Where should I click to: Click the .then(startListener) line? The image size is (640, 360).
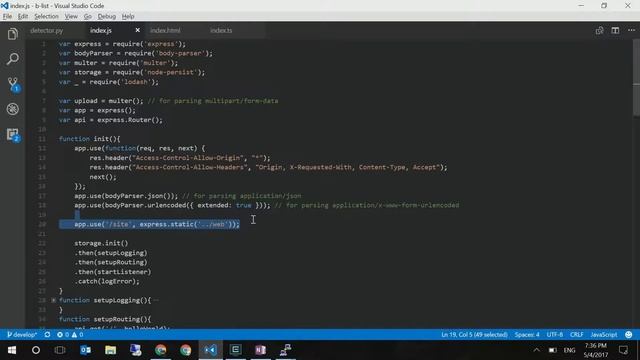(x=113, y=272)
